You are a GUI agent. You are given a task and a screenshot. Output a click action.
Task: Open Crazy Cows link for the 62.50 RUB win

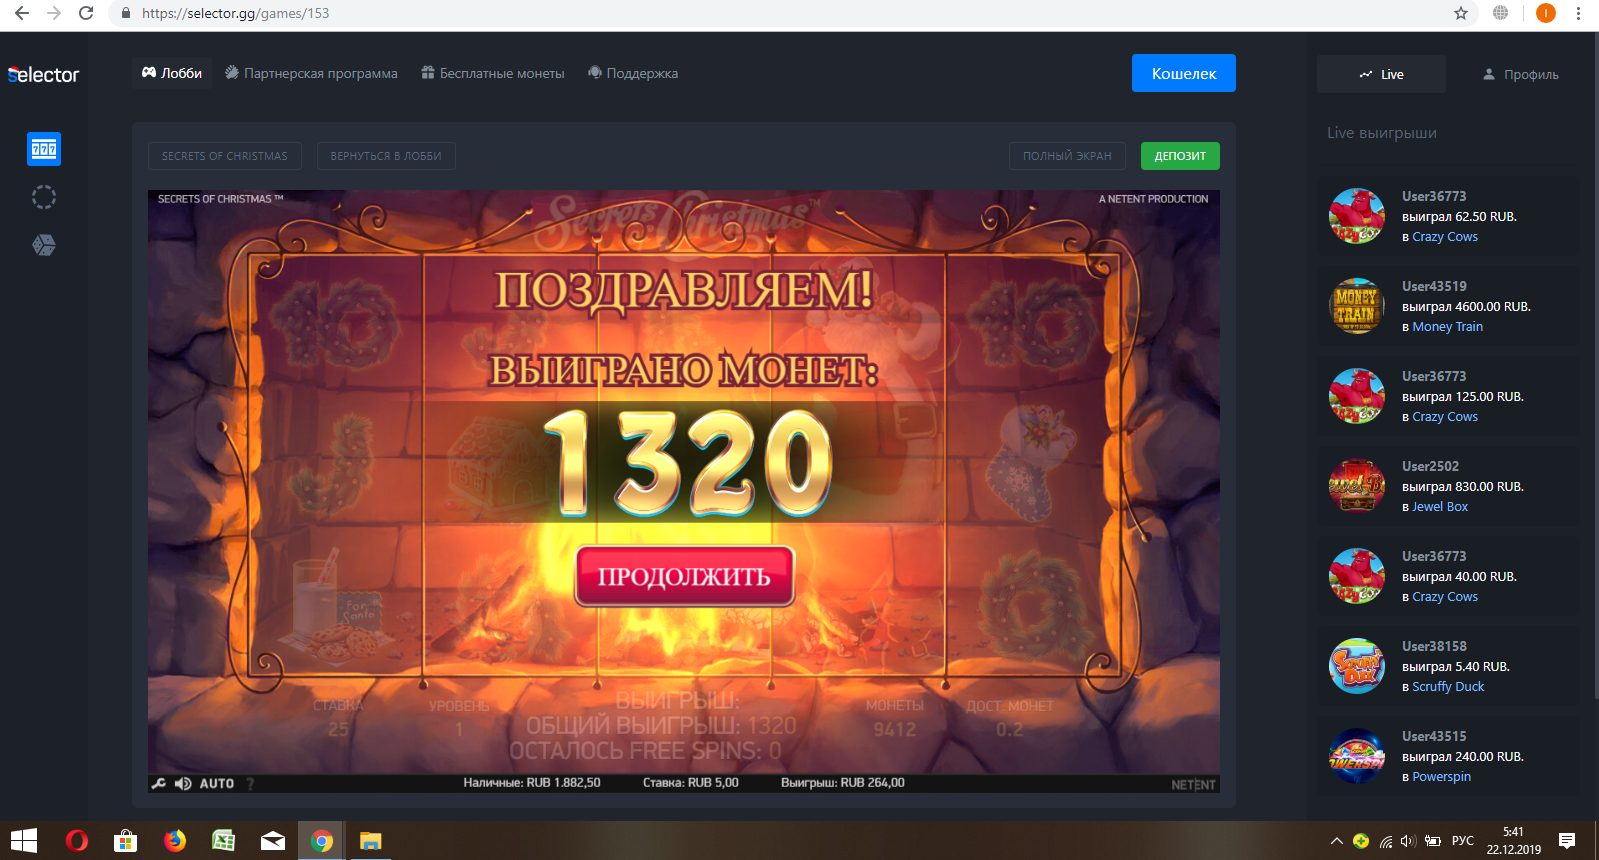coord(1445,237)
